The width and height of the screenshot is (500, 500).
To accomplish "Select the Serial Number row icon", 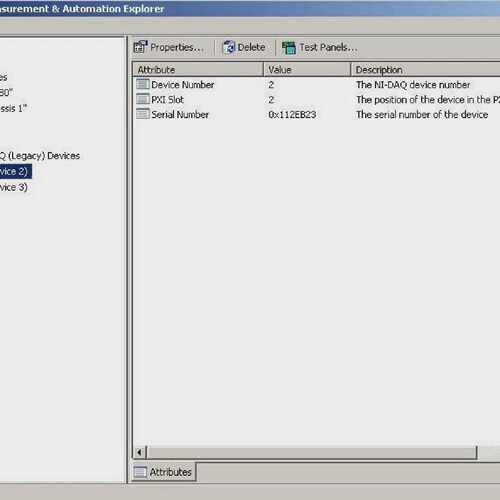I will coord(142,114).
